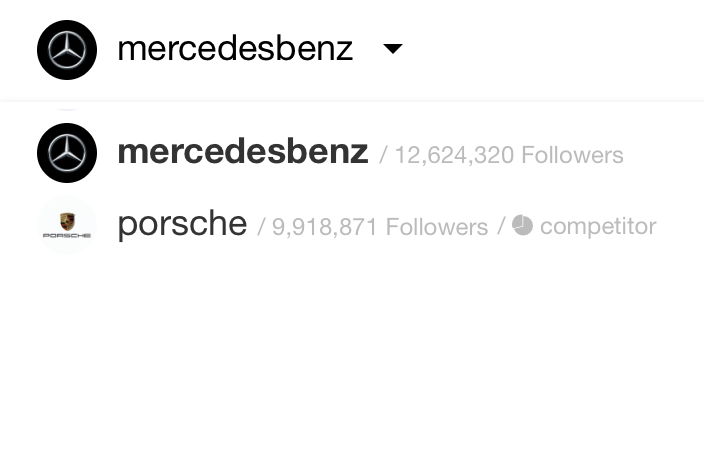Click the slash before the competitor icon

[x=501, y=226]
